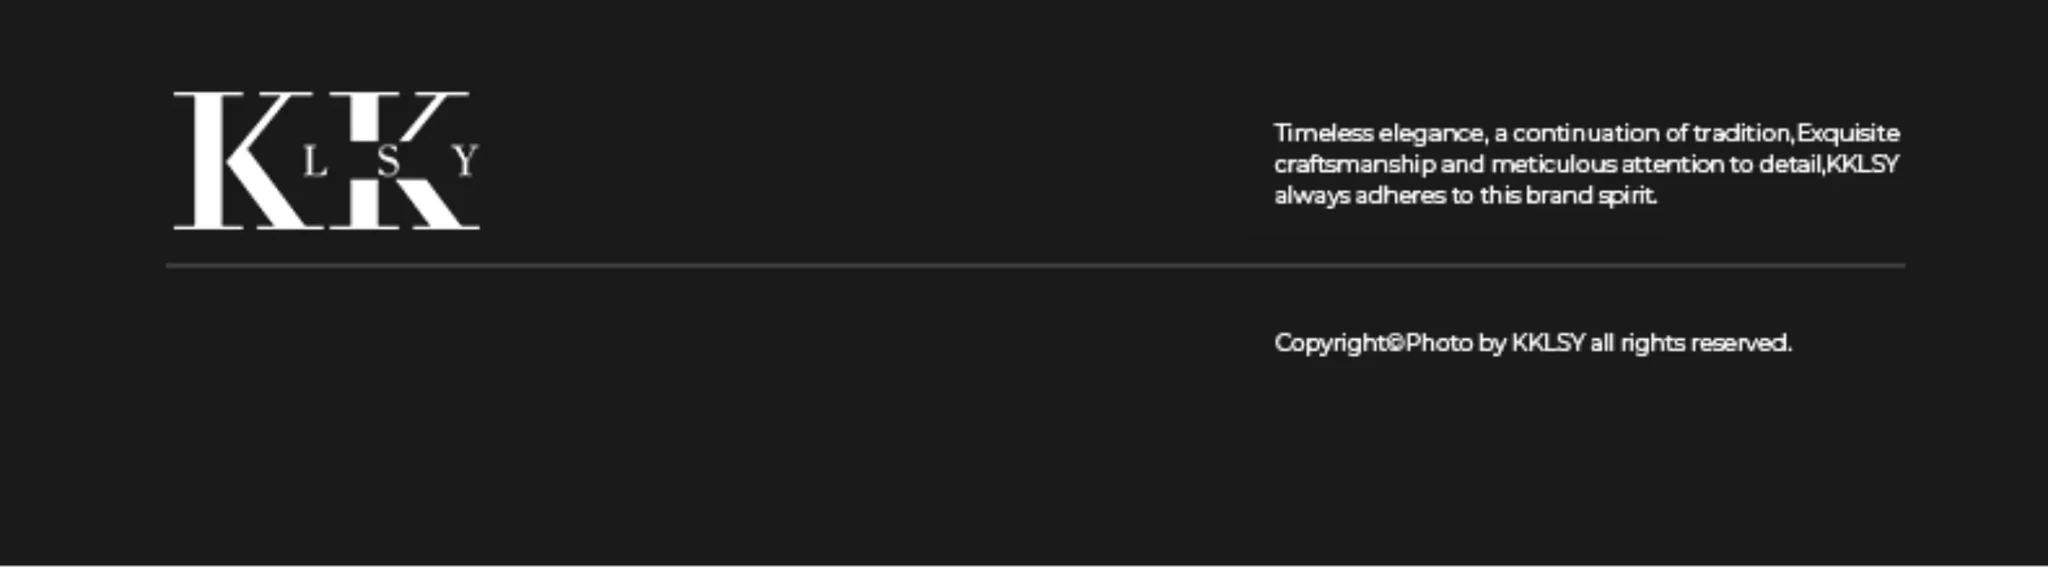
Task: Click the word 'Copyright' in footer
Action: 1332,343
